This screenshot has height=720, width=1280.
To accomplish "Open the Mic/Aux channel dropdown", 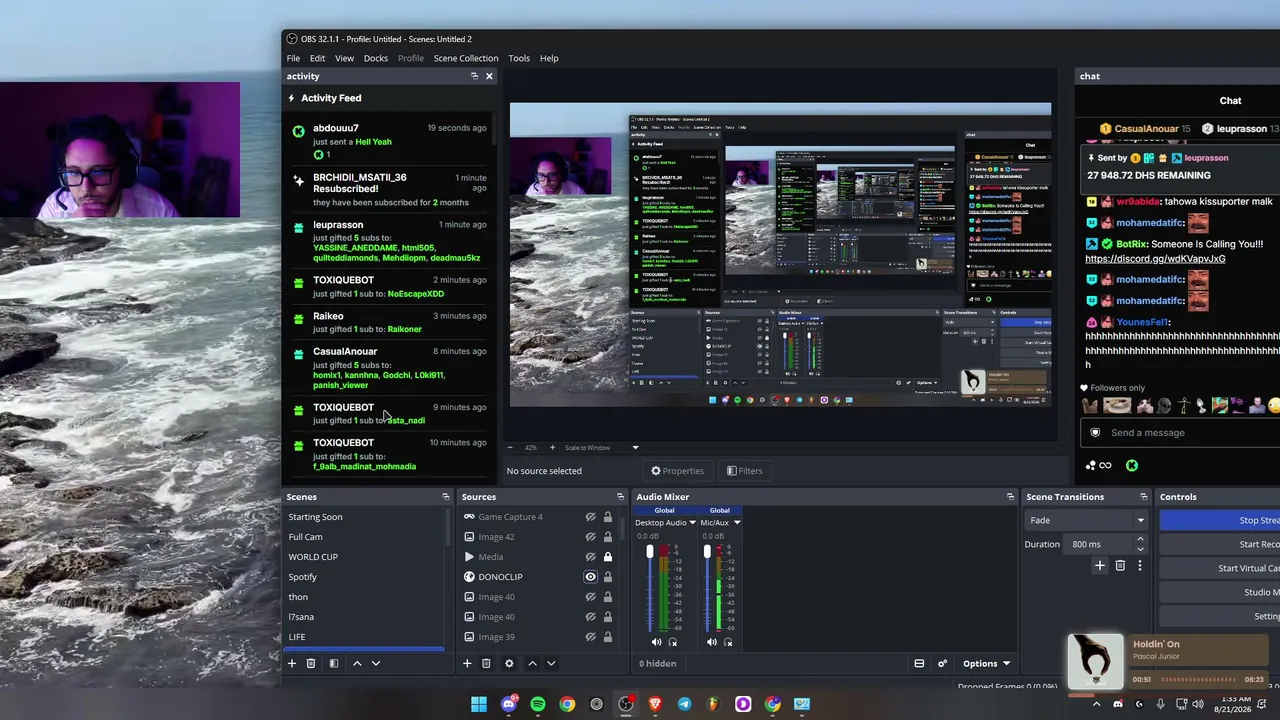I will click(737, 523).
